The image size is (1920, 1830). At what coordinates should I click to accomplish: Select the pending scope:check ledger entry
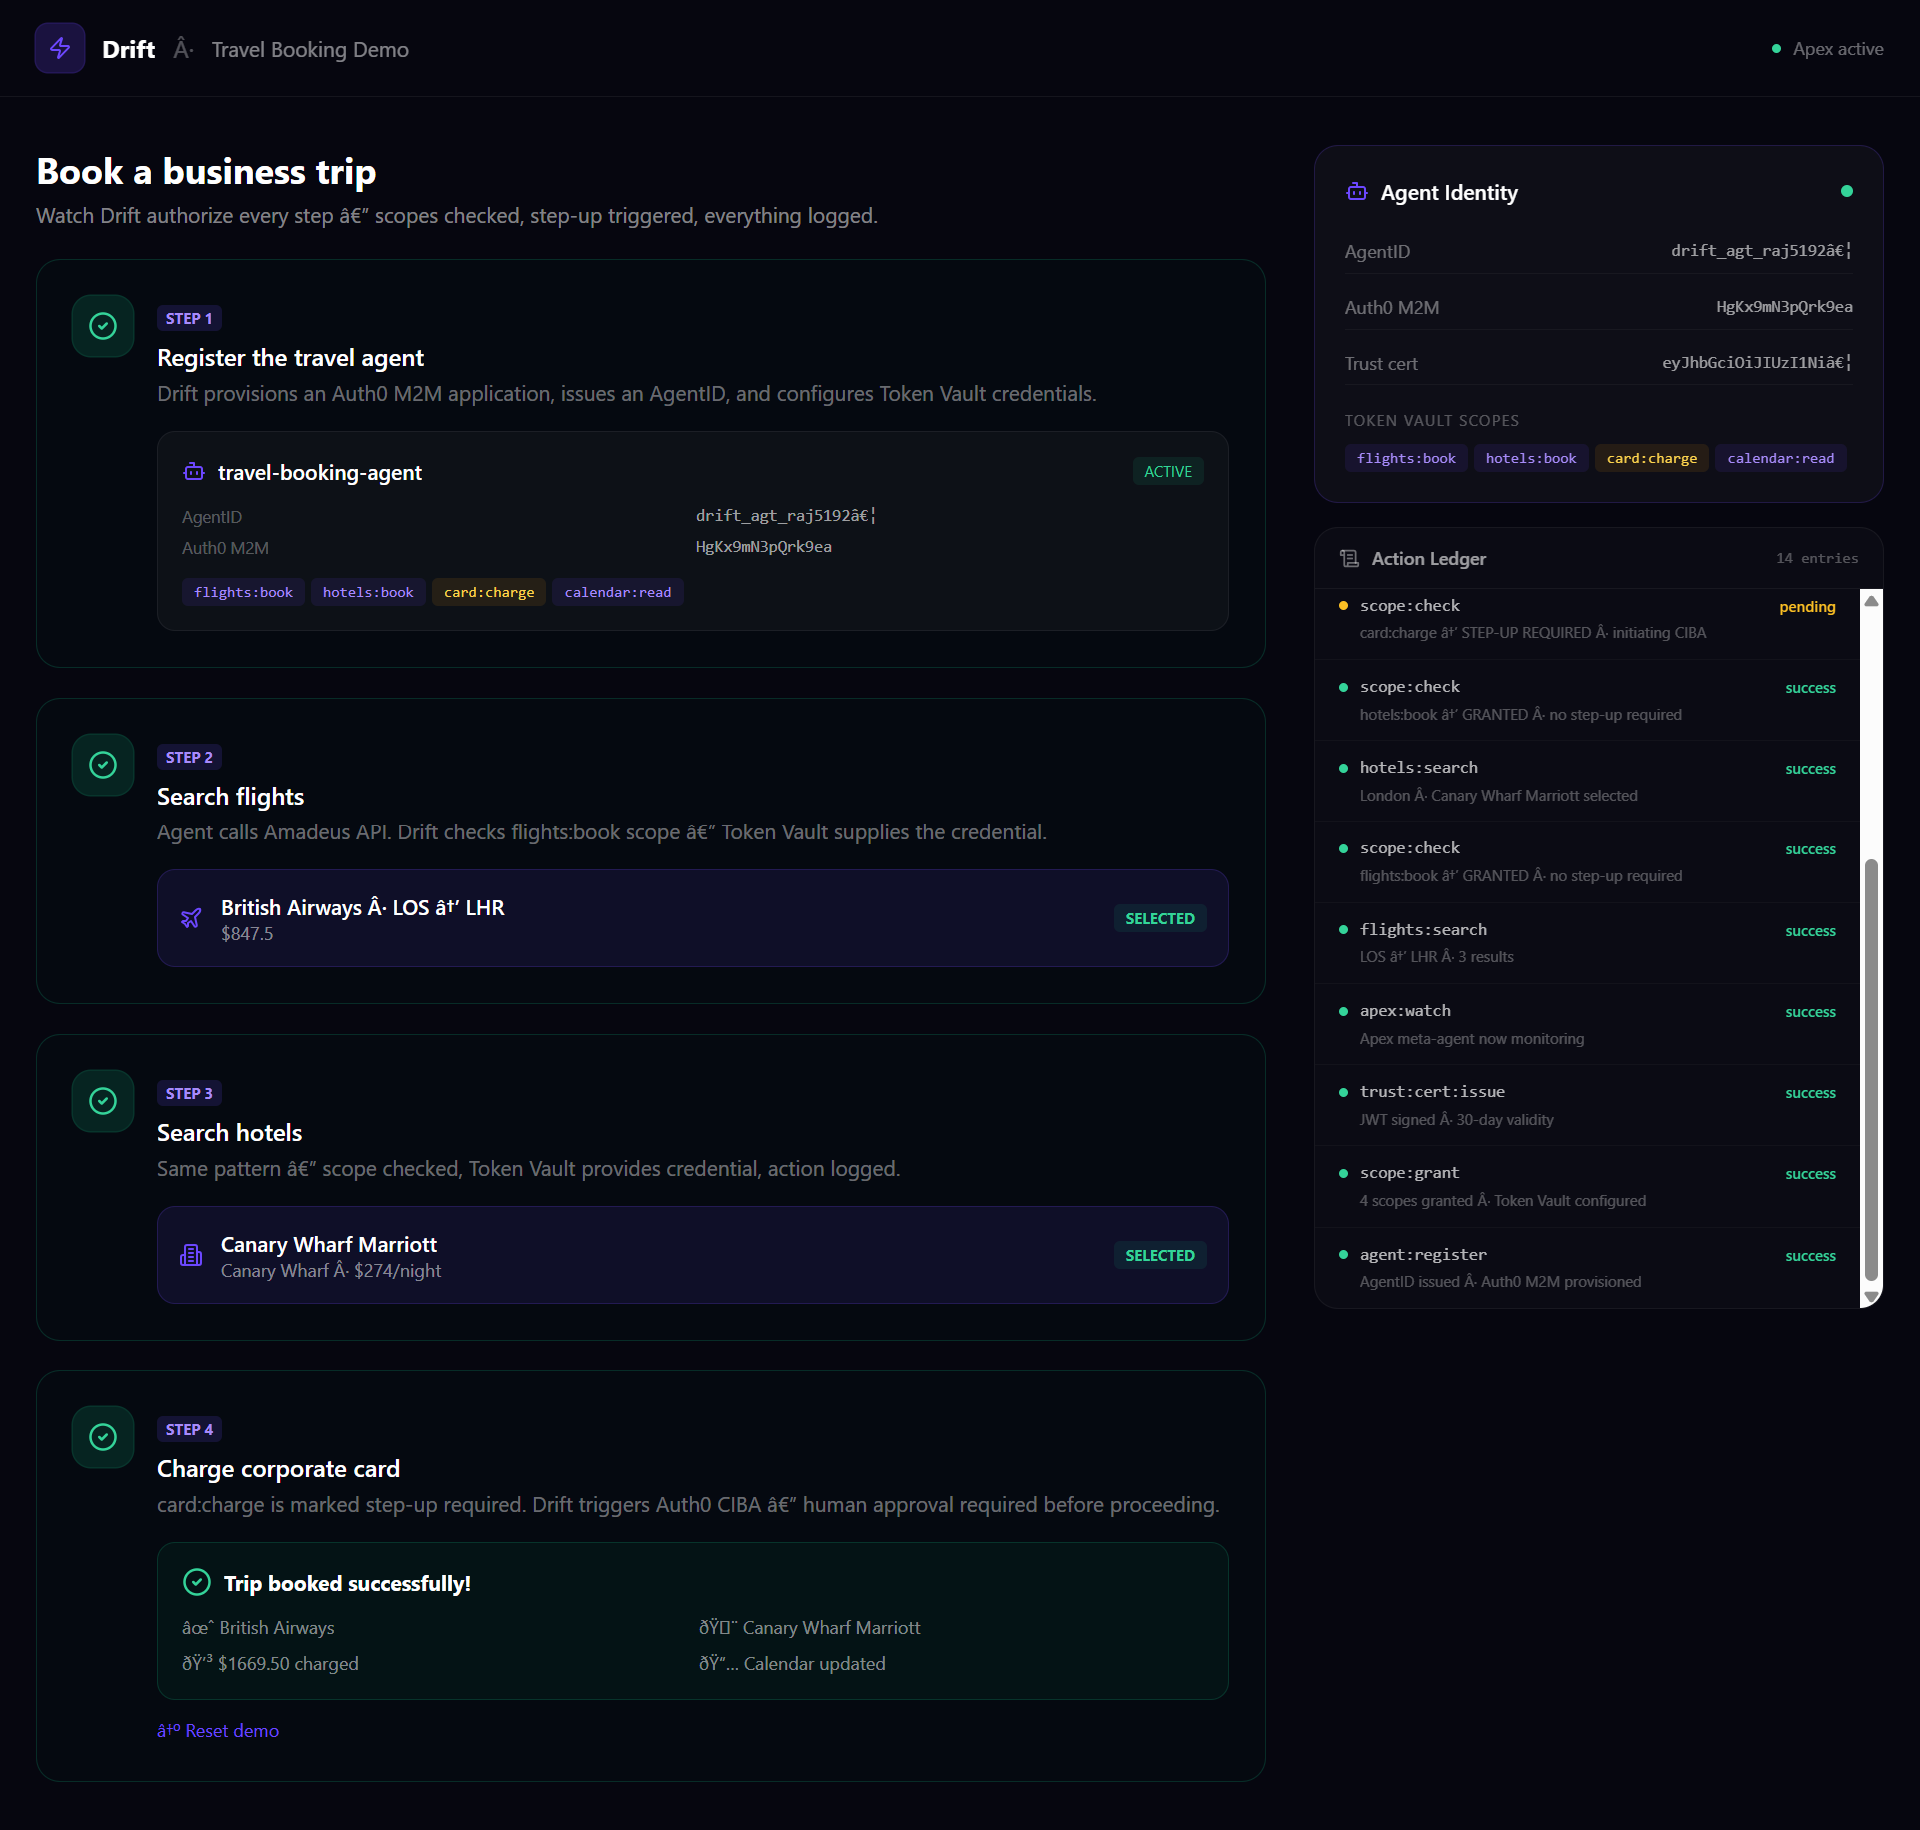tap(1588, 619)
